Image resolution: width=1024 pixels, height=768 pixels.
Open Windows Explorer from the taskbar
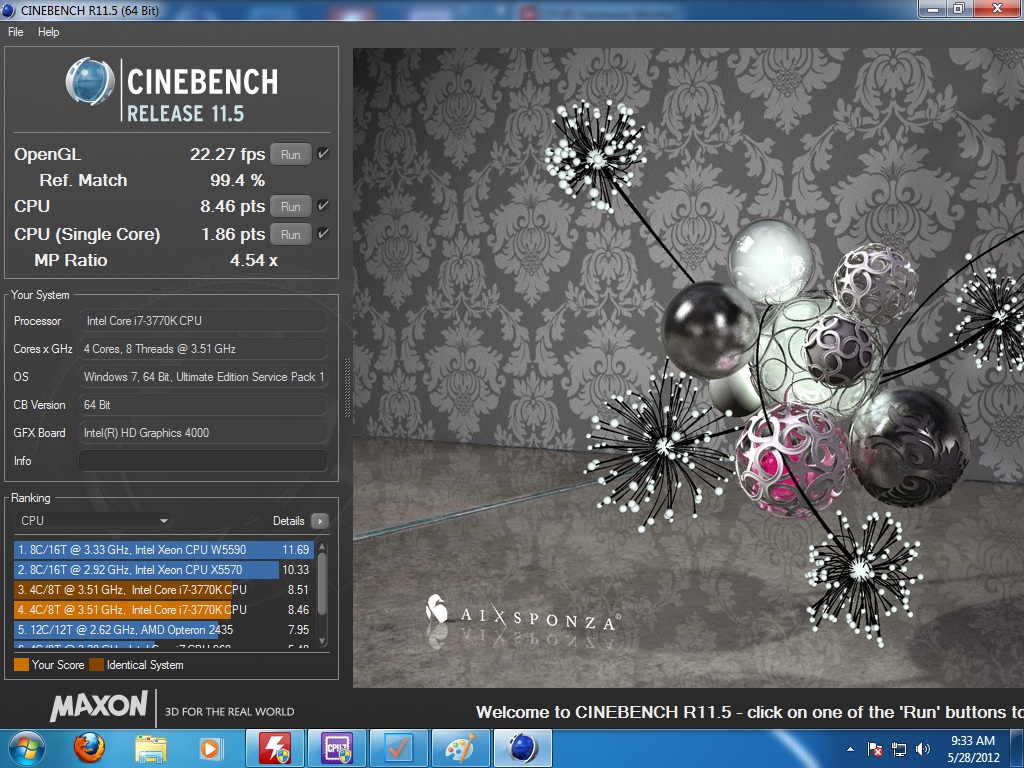tap(150, 748)
